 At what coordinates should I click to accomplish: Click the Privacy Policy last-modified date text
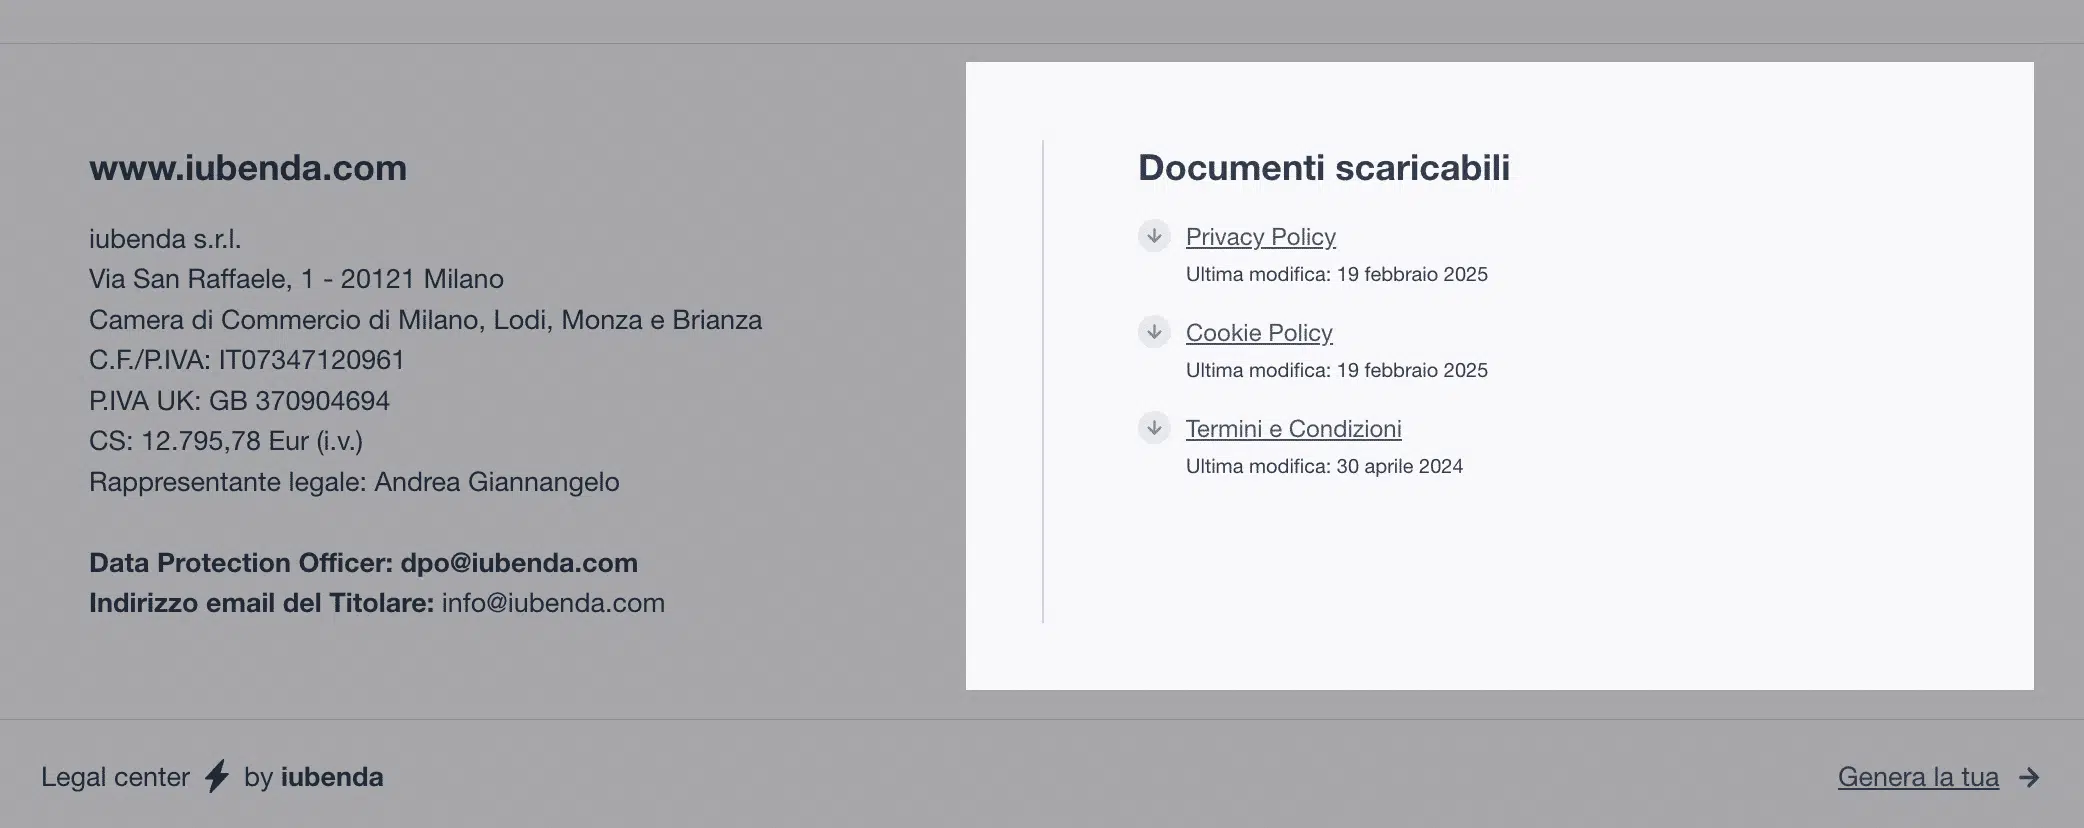(x=1337, y=274)
